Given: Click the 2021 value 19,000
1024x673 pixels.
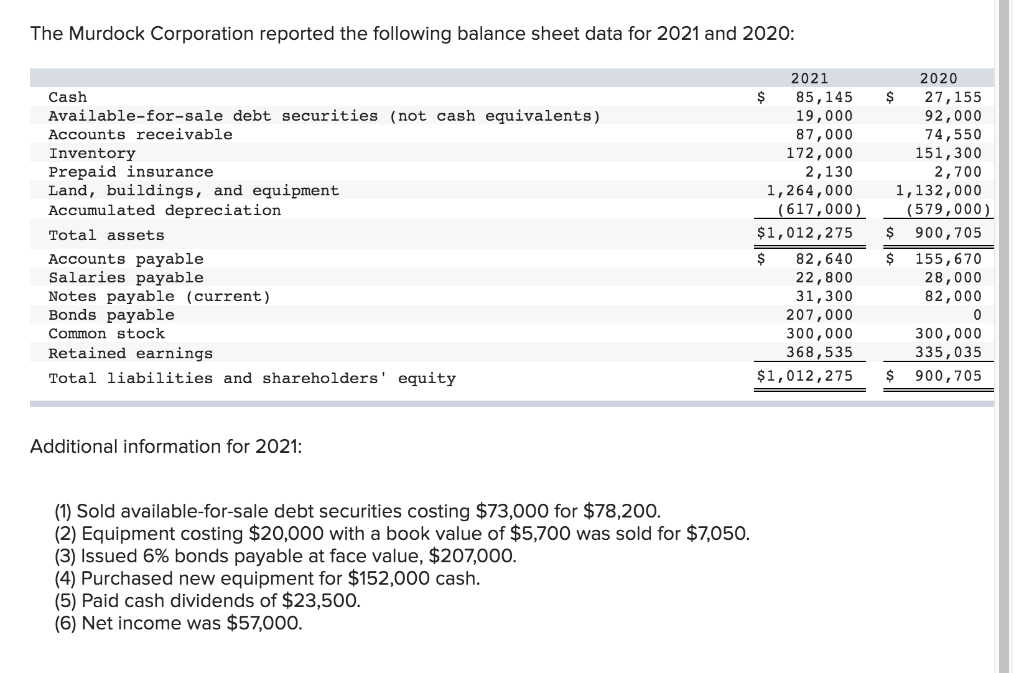Looking at the screenshot, I should (x=824, y=116).
